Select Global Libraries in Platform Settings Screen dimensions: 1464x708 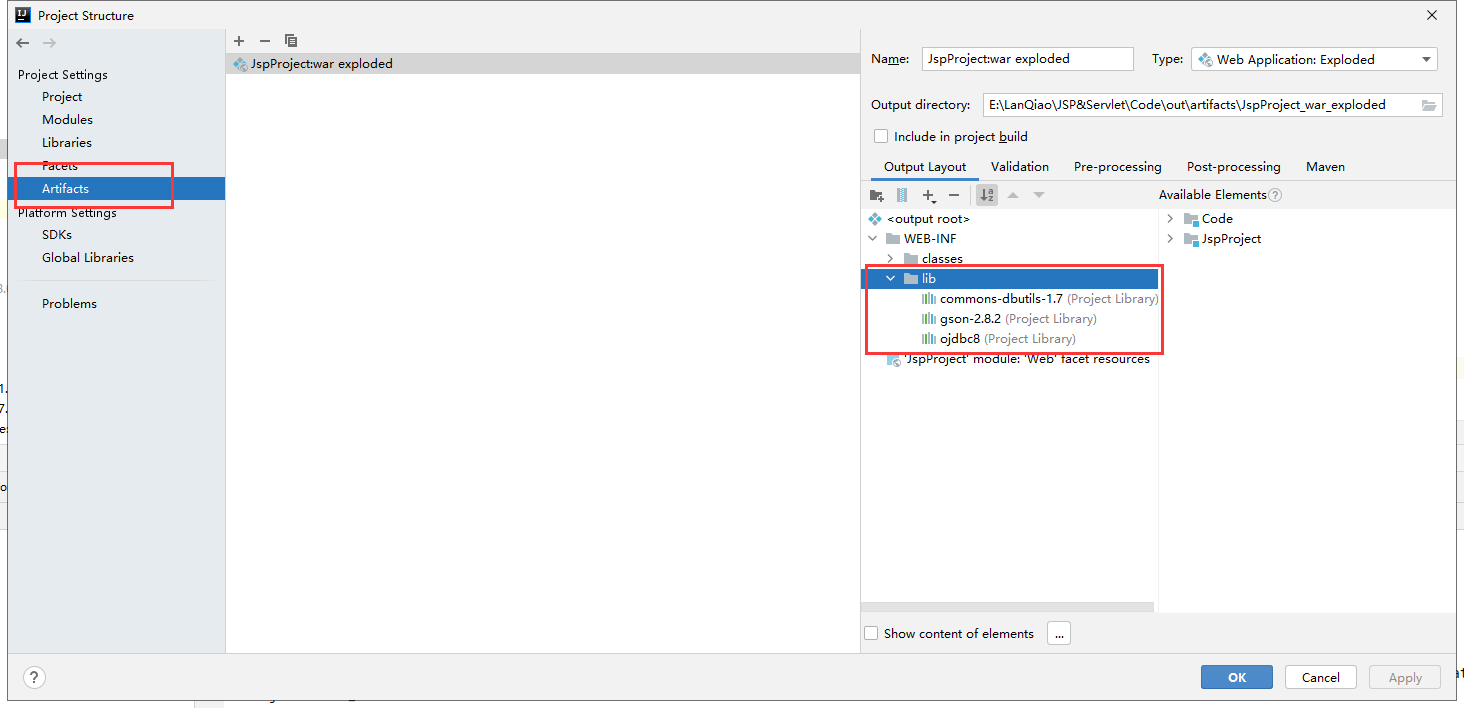coord(87,257)
